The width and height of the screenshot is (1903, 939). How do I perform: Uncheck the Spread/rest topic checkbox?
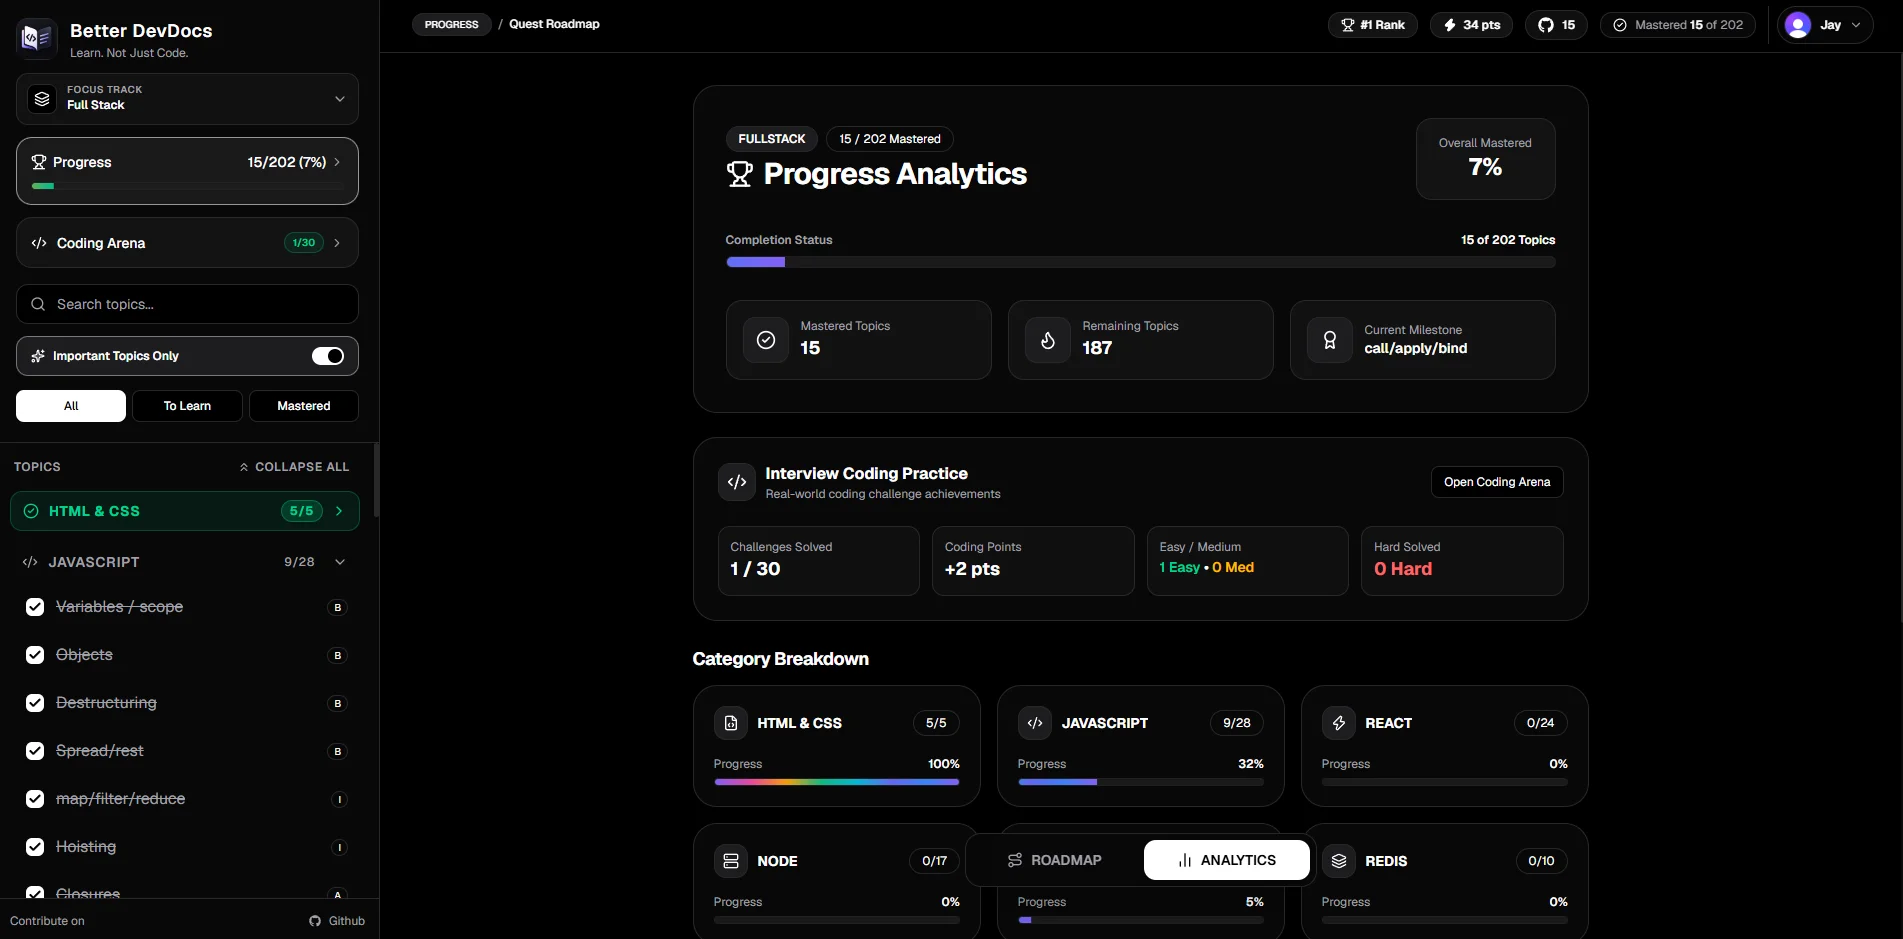click(x=35, y=751)
